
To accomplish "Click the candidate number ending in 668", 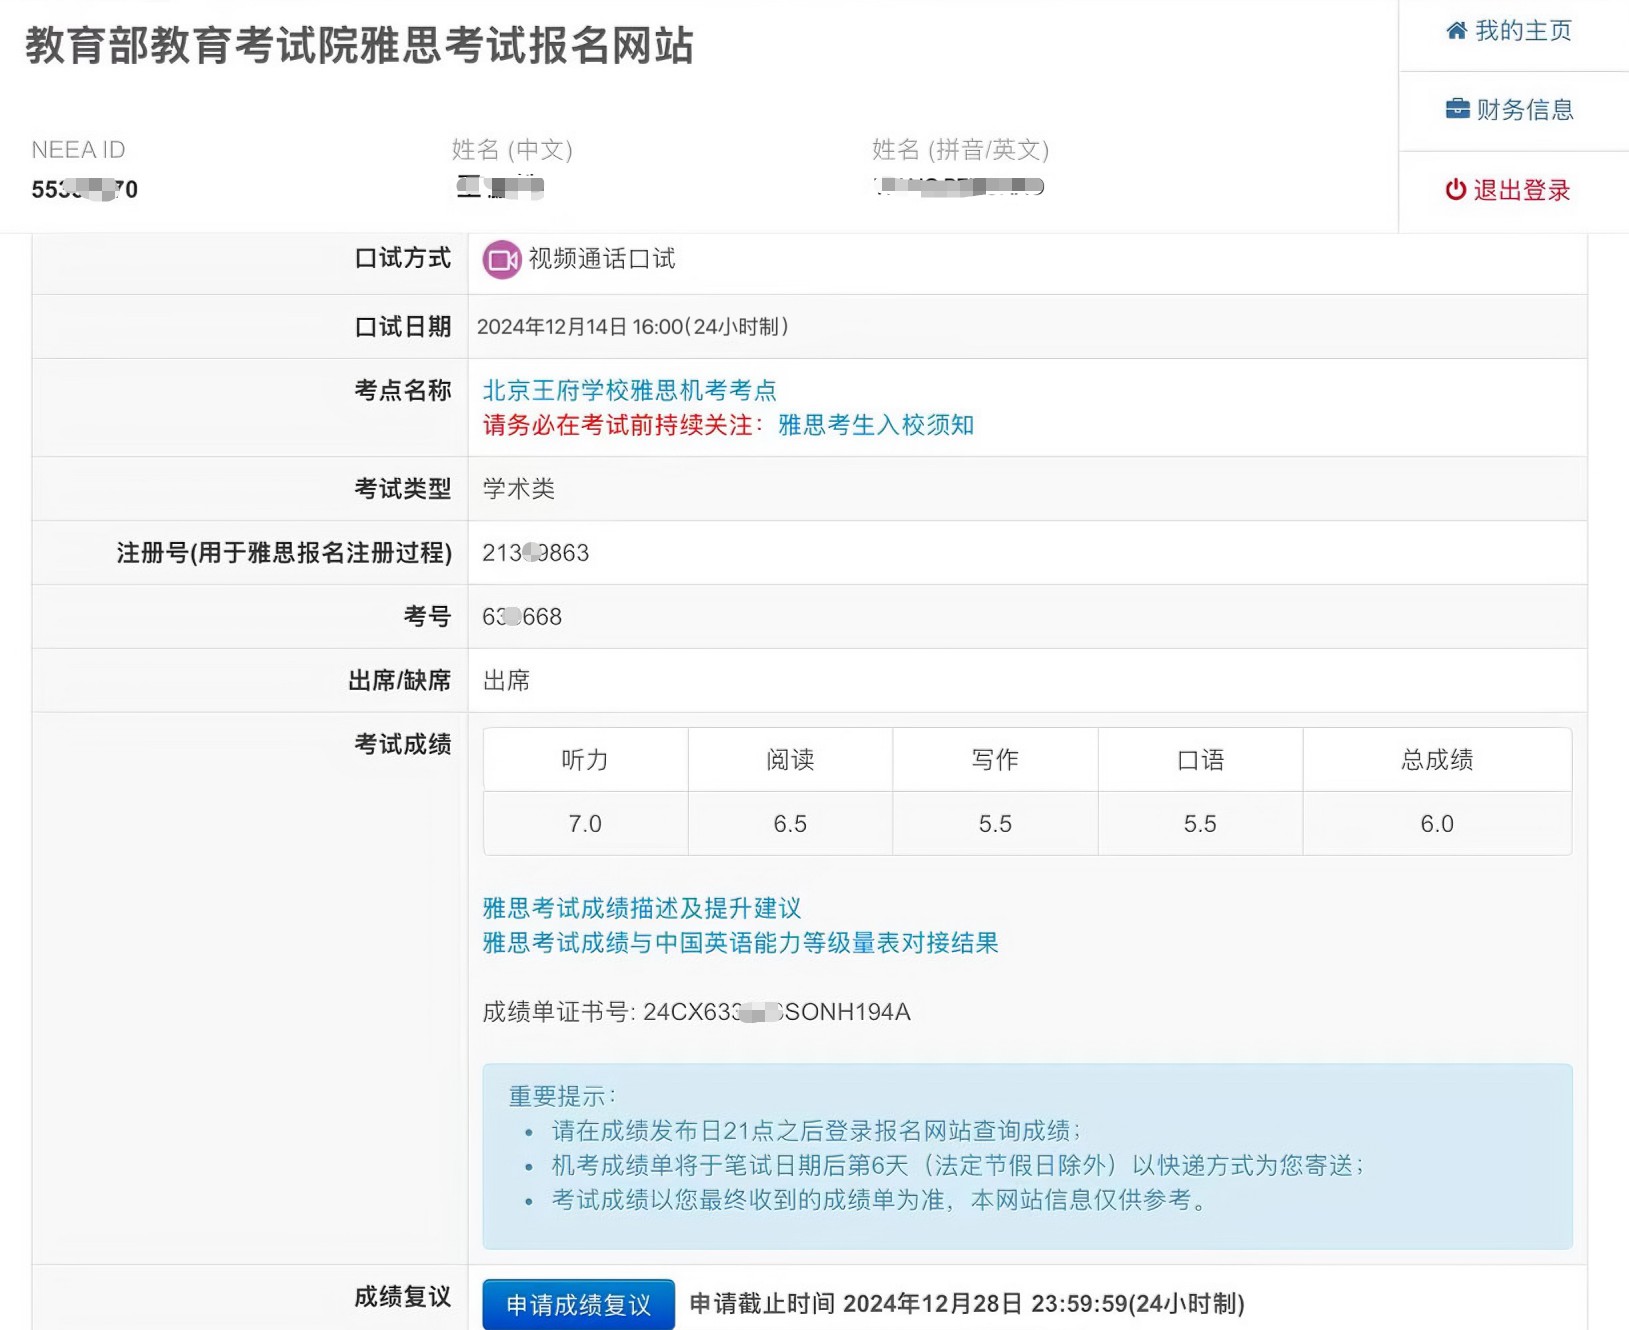I will 522,617.
